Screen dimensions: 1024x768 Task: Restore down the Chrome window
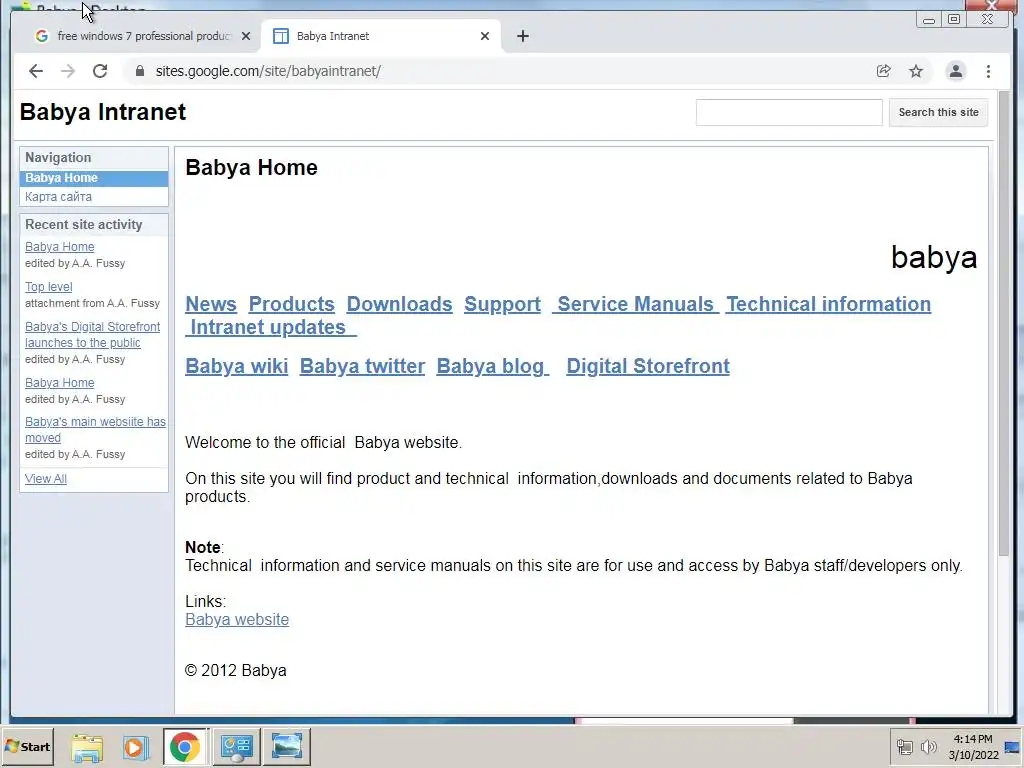click(x=954, y=20)
